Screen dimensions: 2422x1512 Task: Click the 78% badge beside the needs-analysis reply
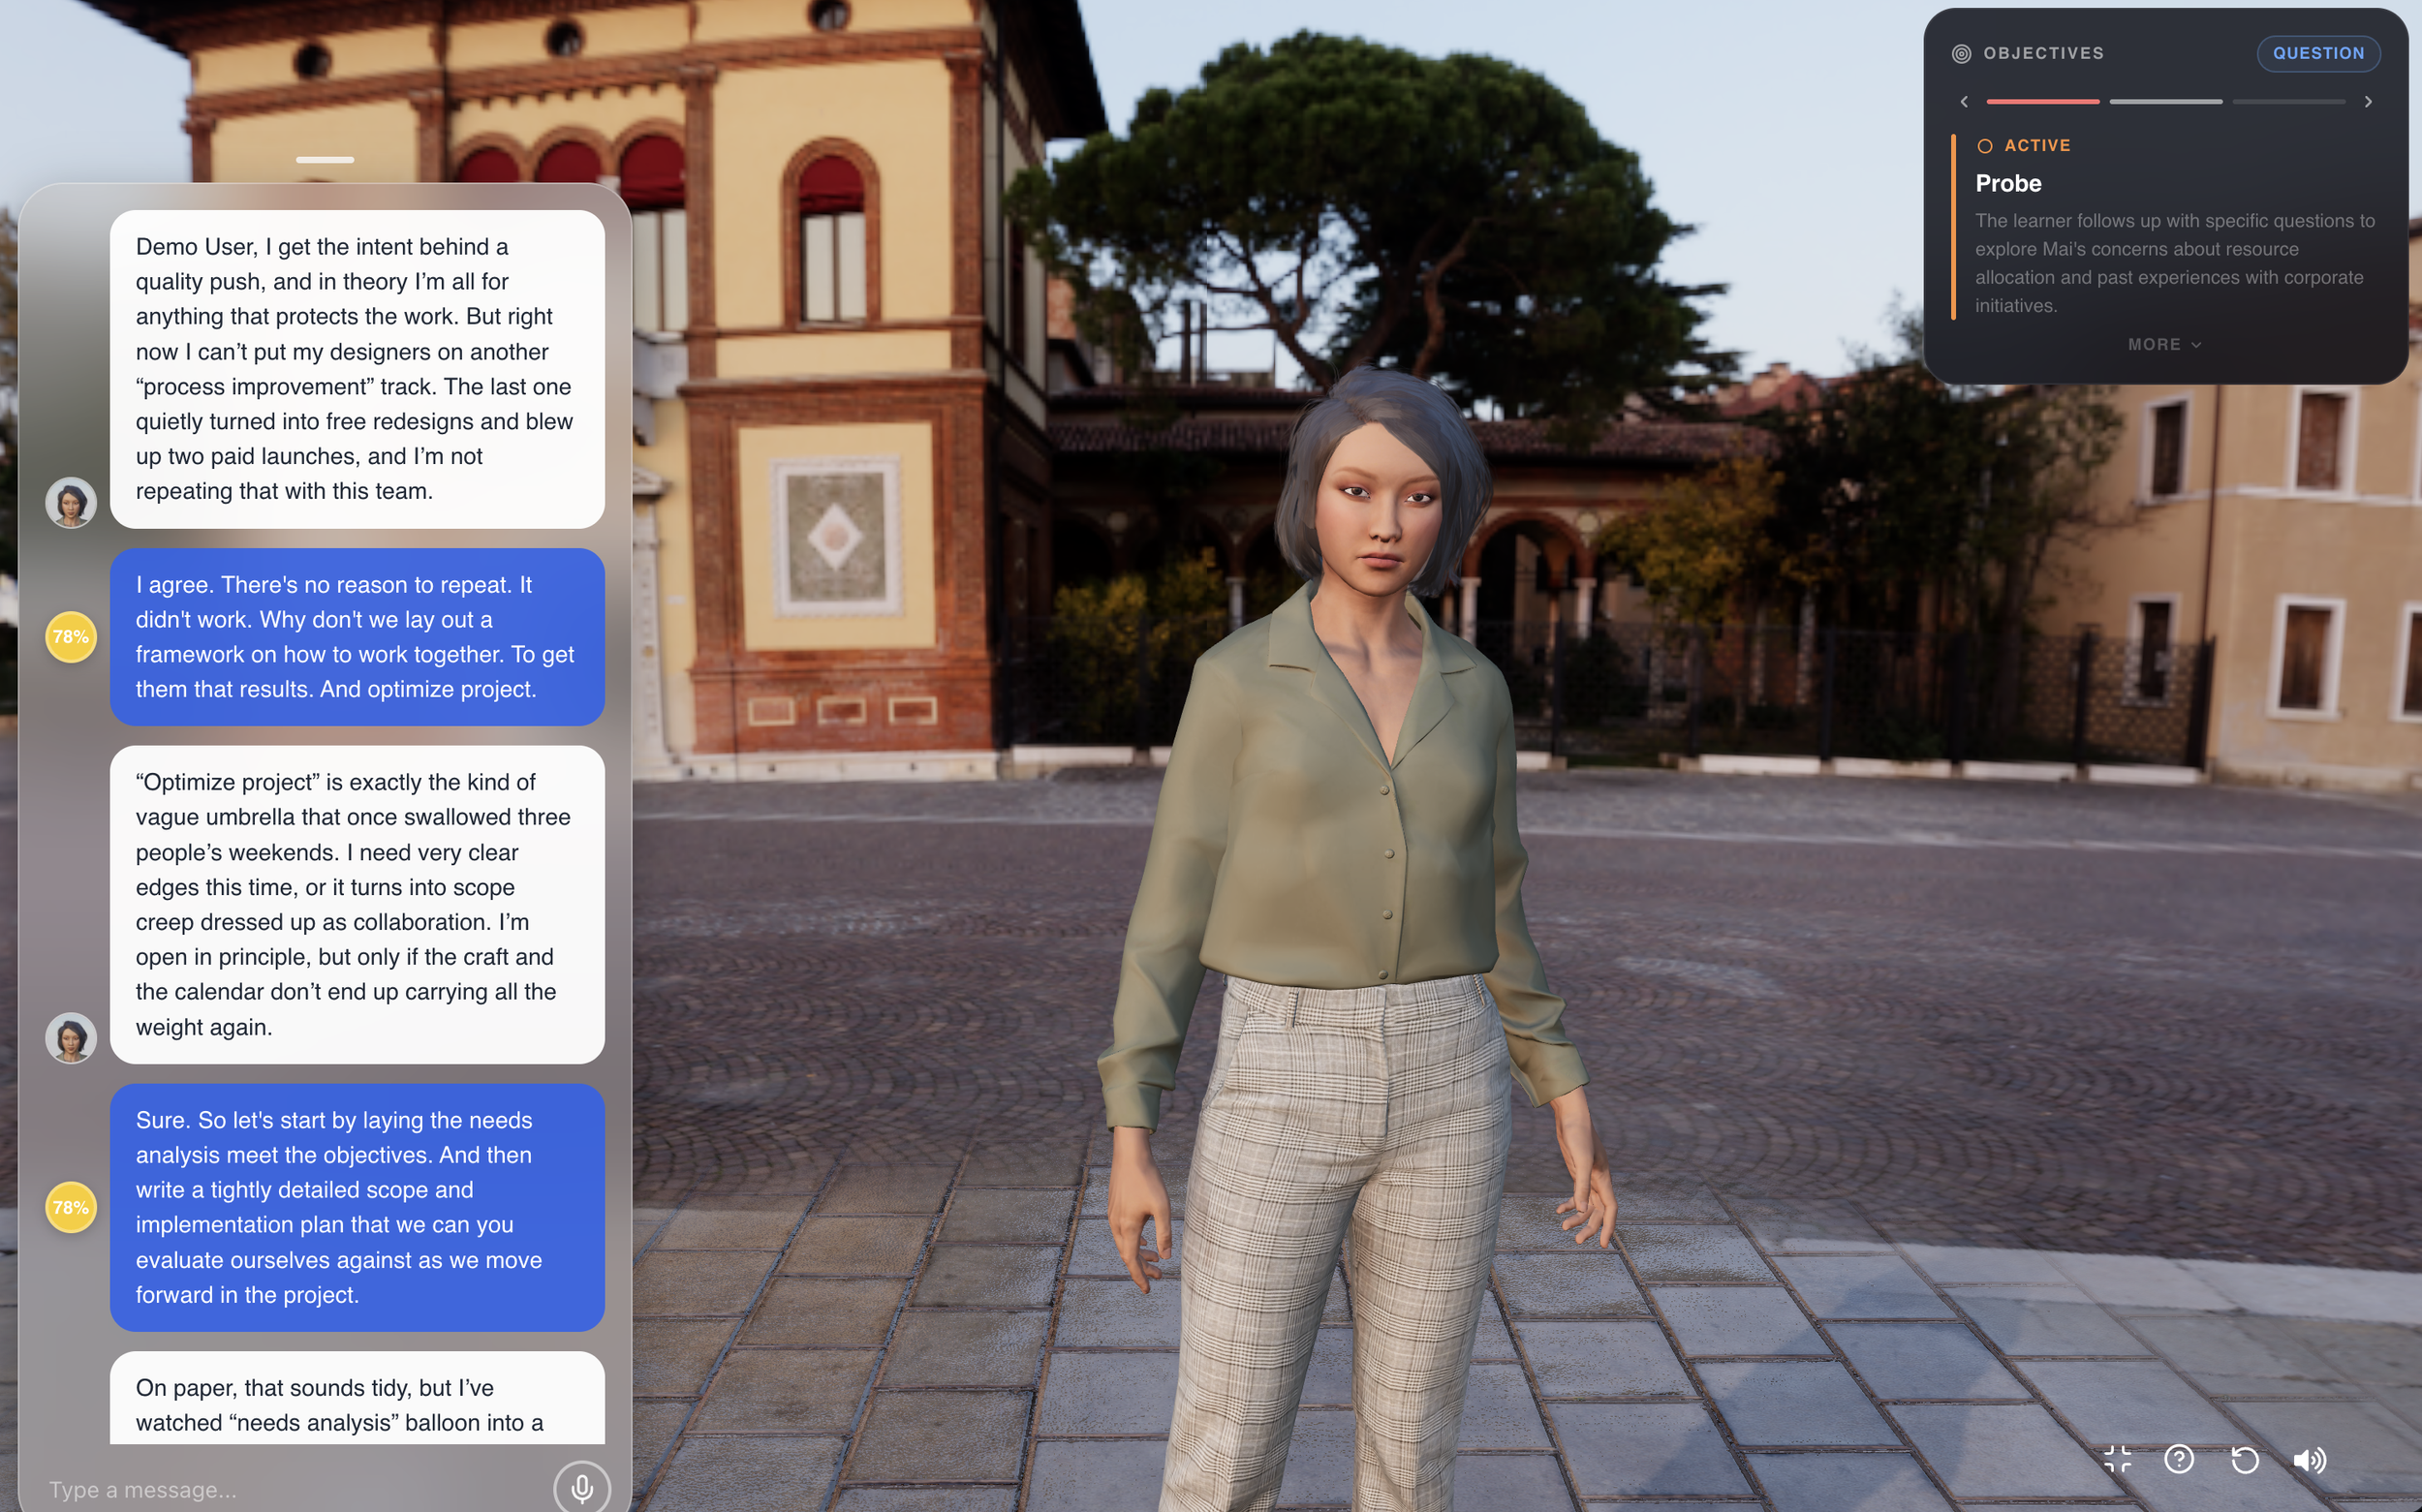[70, 1207]
